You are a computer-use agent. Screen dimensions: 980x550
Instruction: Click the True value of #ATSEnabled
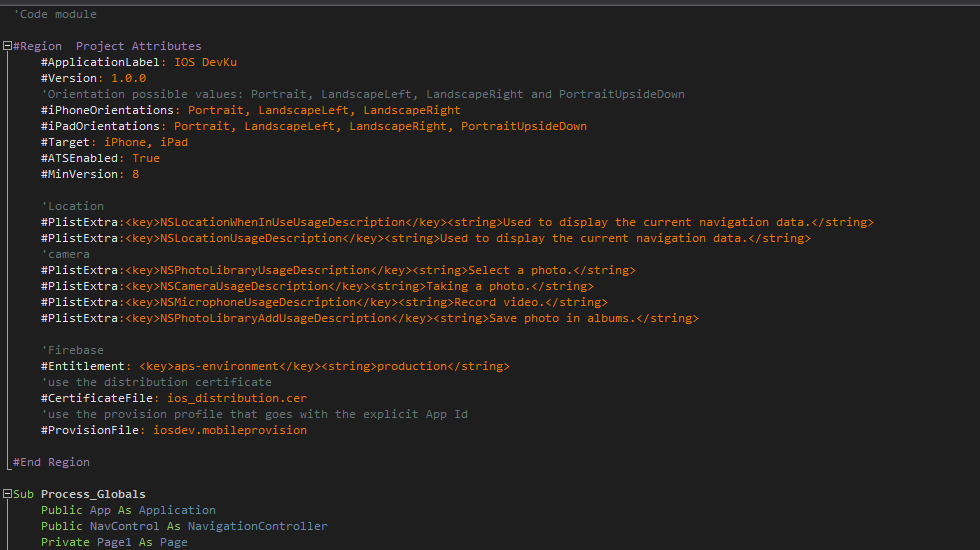pos(146,158)
